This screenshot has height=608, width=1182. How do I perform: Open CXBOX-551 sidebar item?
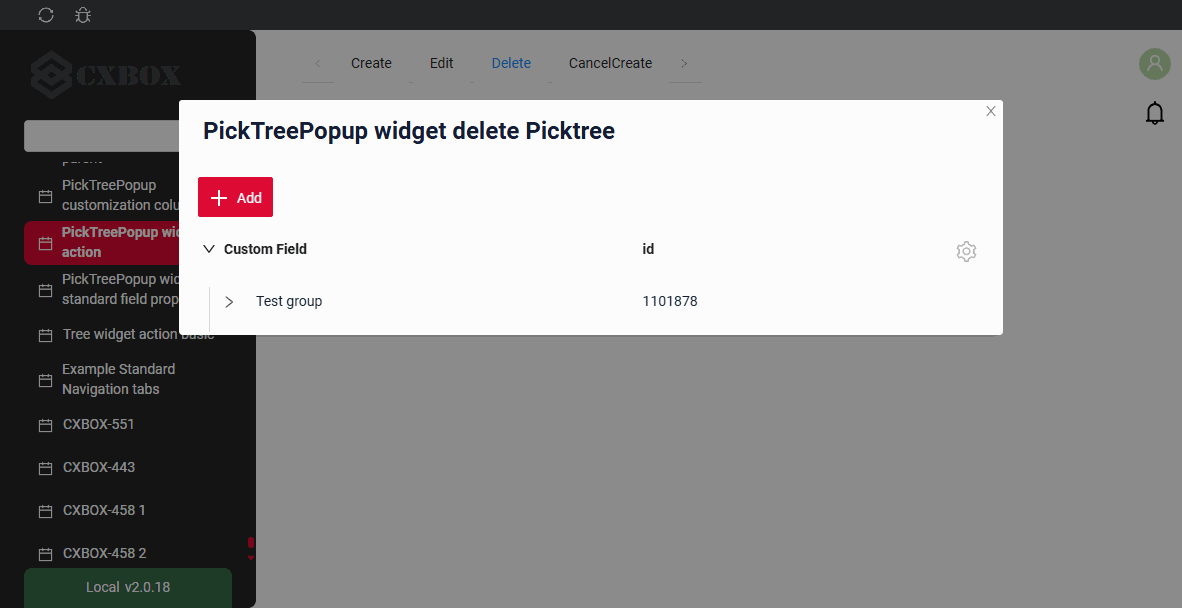pos(98,424)
